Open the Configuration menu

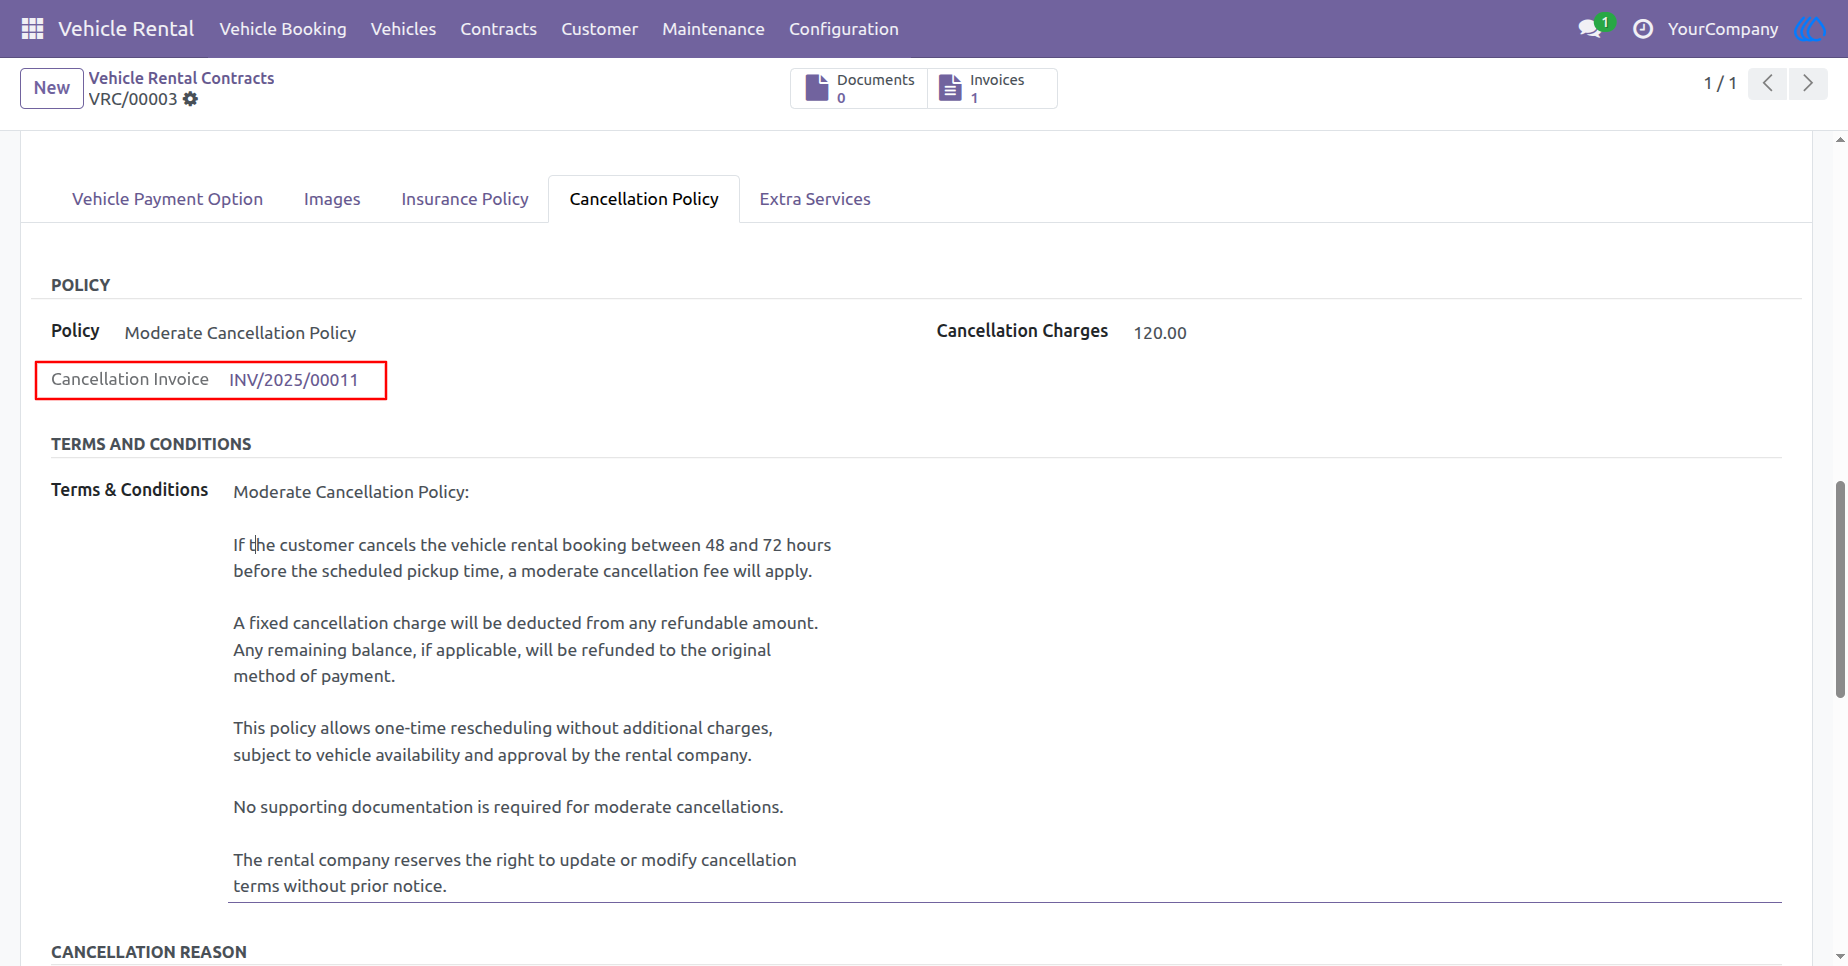tap(844, 29)
